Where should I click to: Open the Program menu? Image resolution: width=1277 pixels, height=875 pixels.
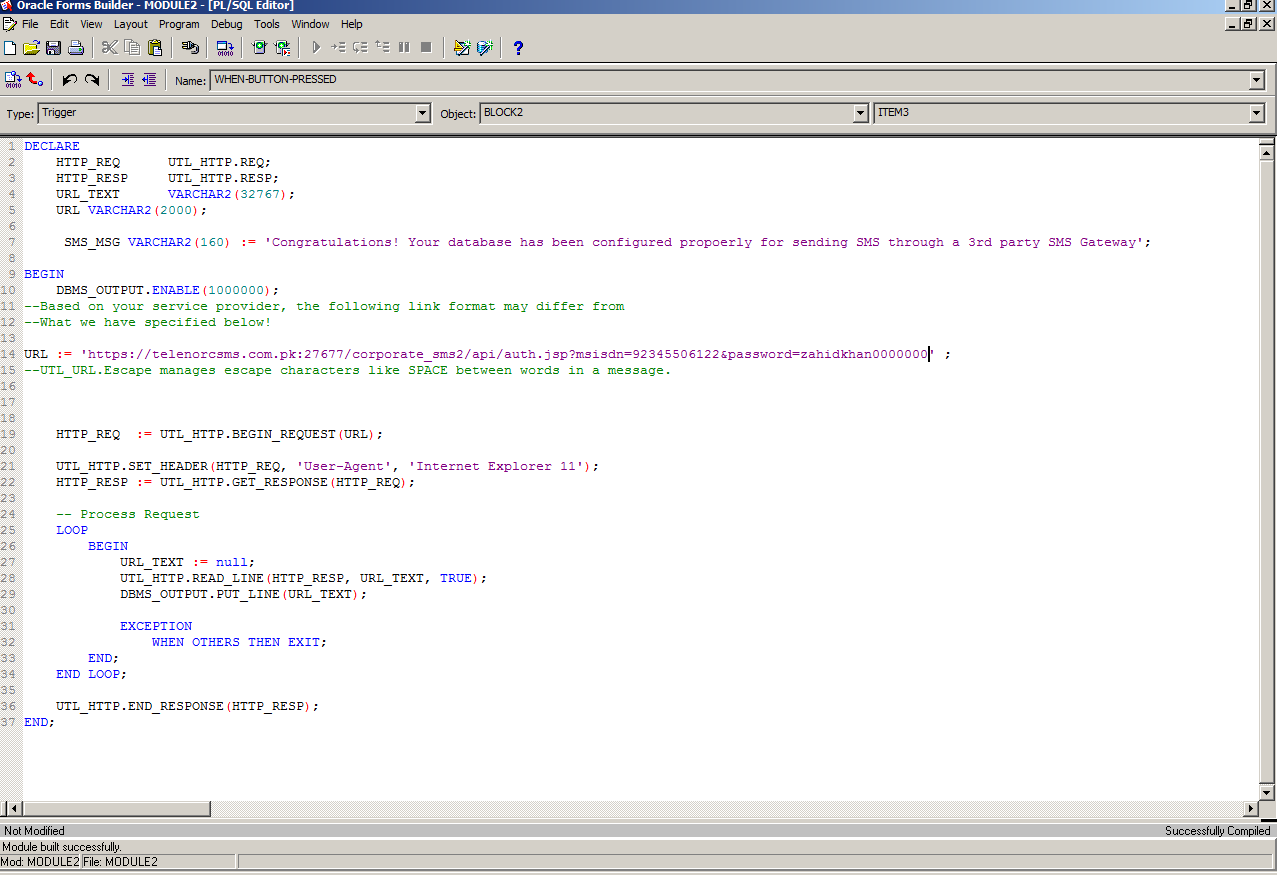click(179, 24)
